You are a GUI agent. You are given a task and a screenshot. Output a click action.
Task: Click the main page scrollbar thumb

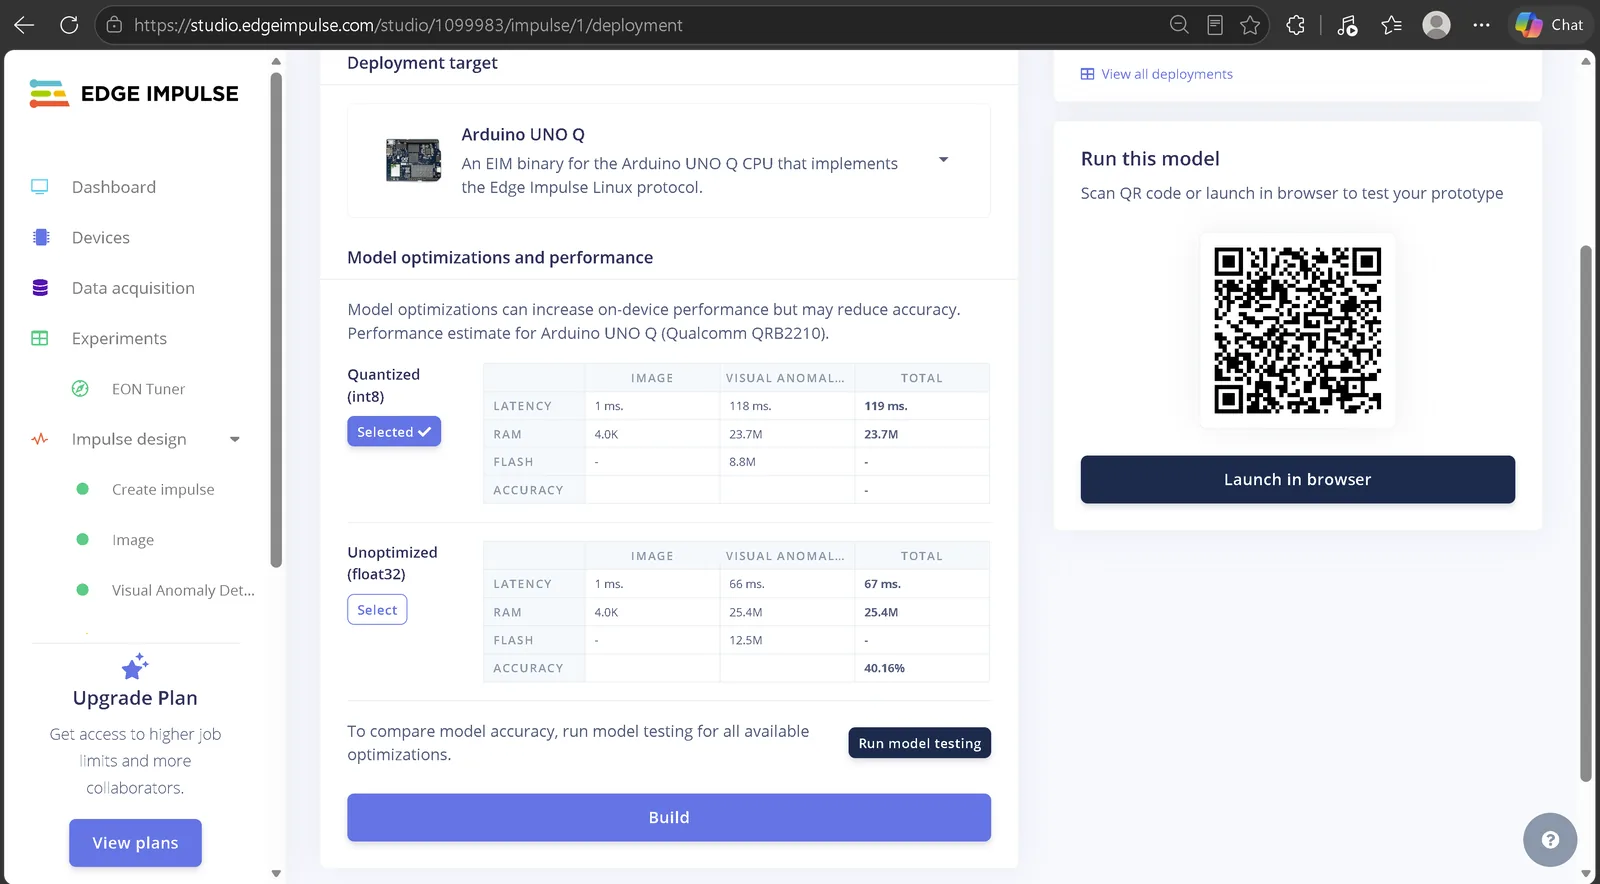pyautogui.click(x=1585, y=513)
